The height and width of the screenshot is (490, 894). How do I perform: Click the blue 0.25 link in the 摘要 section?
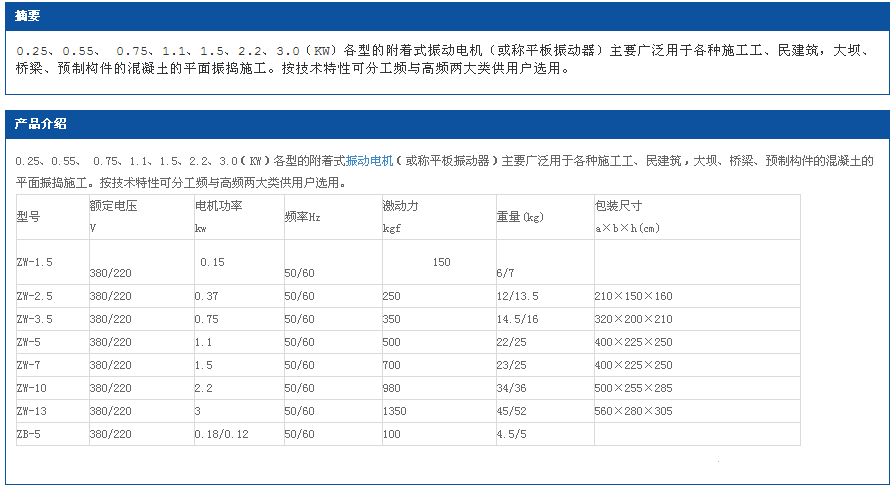click(x=32, y=50)
